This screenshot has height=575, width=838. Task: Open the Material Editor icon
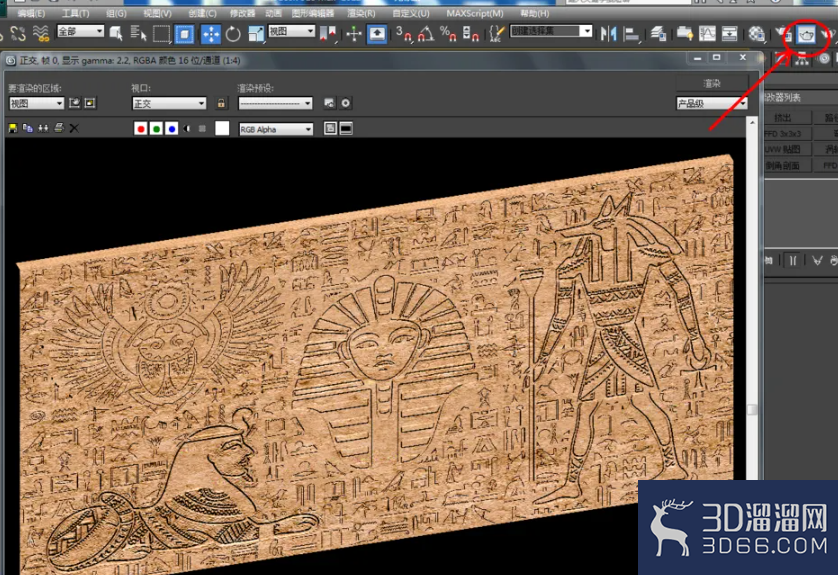pyautogui.click(x=756, y=34)
